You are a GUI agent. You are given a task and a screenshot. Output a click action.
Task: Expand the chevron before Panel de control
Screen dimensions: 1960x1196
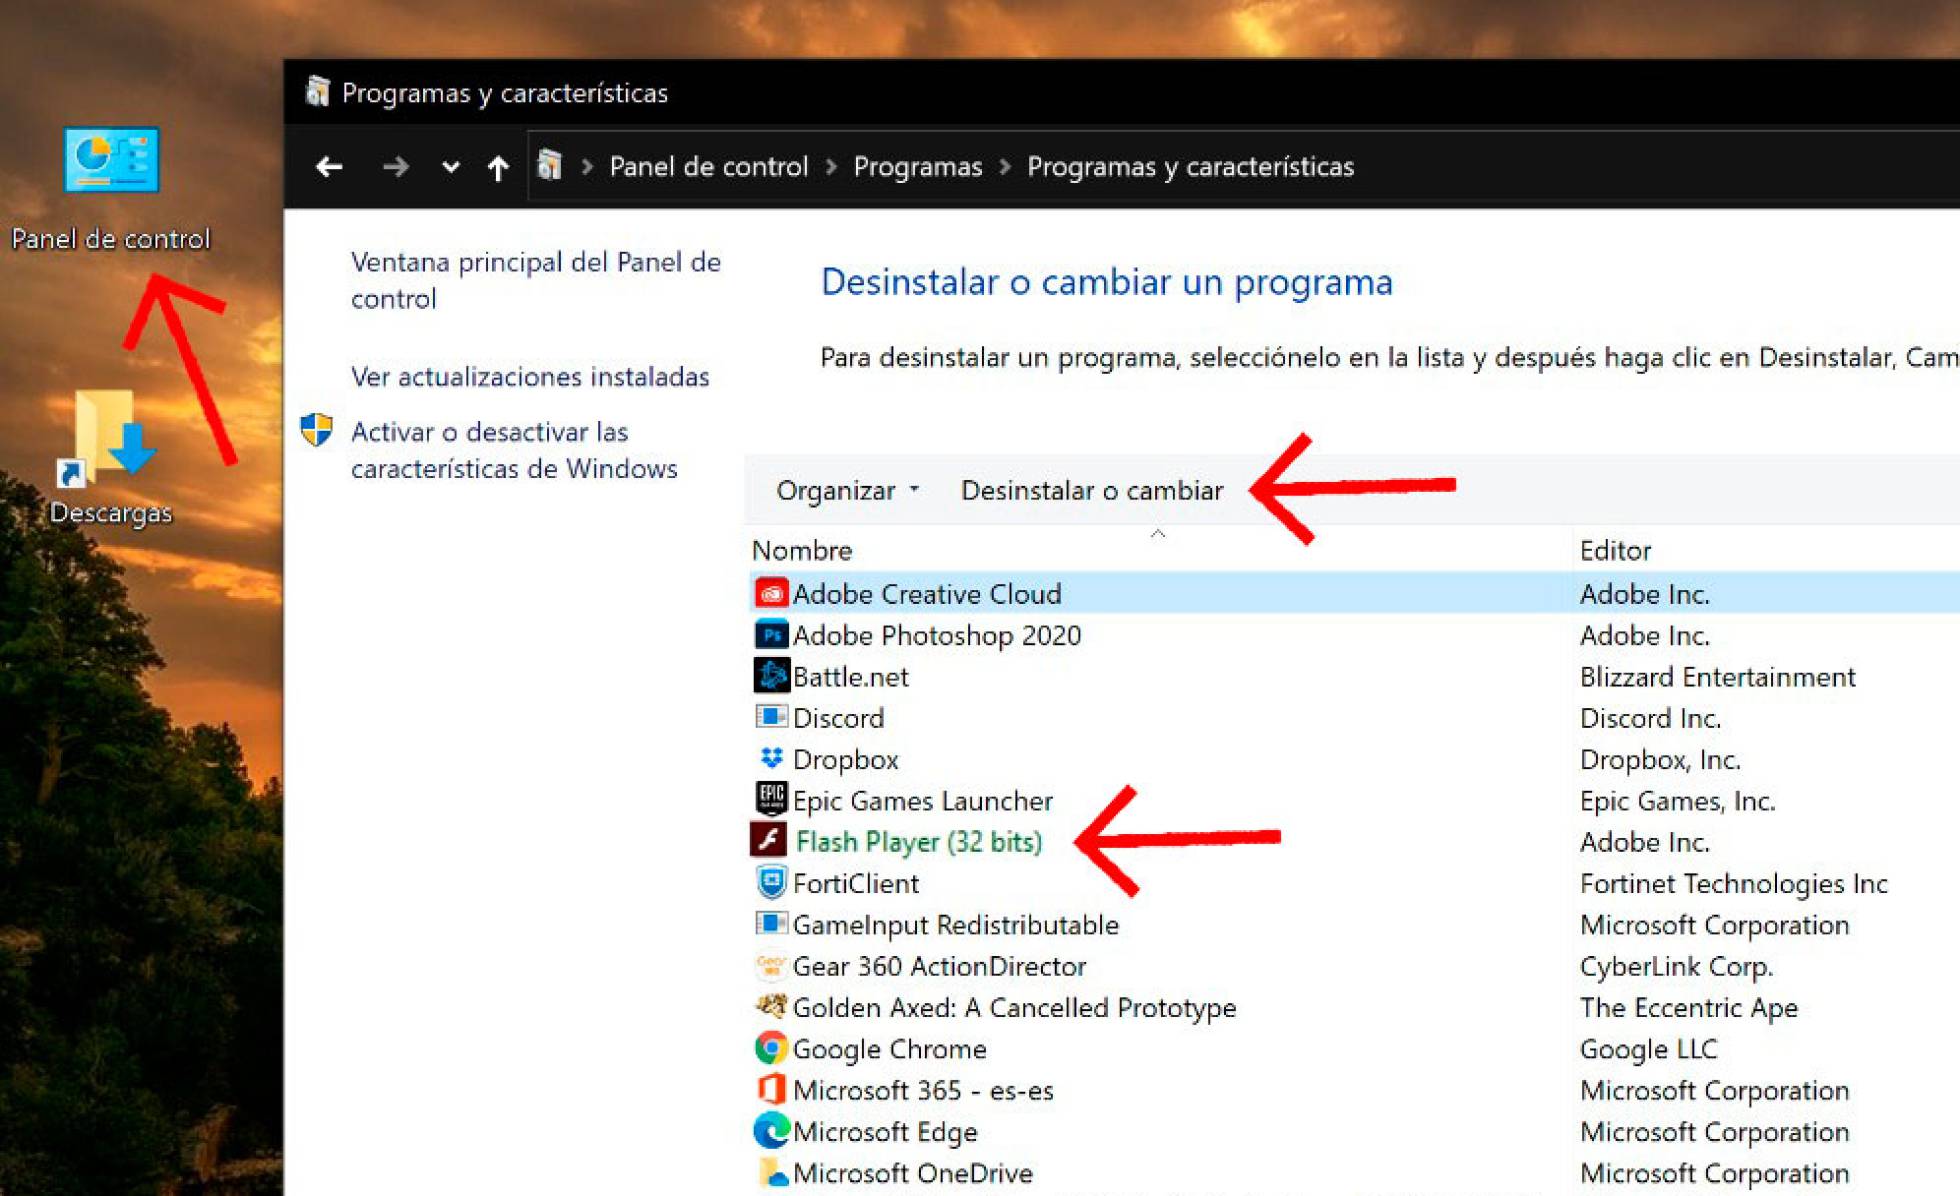588,167
